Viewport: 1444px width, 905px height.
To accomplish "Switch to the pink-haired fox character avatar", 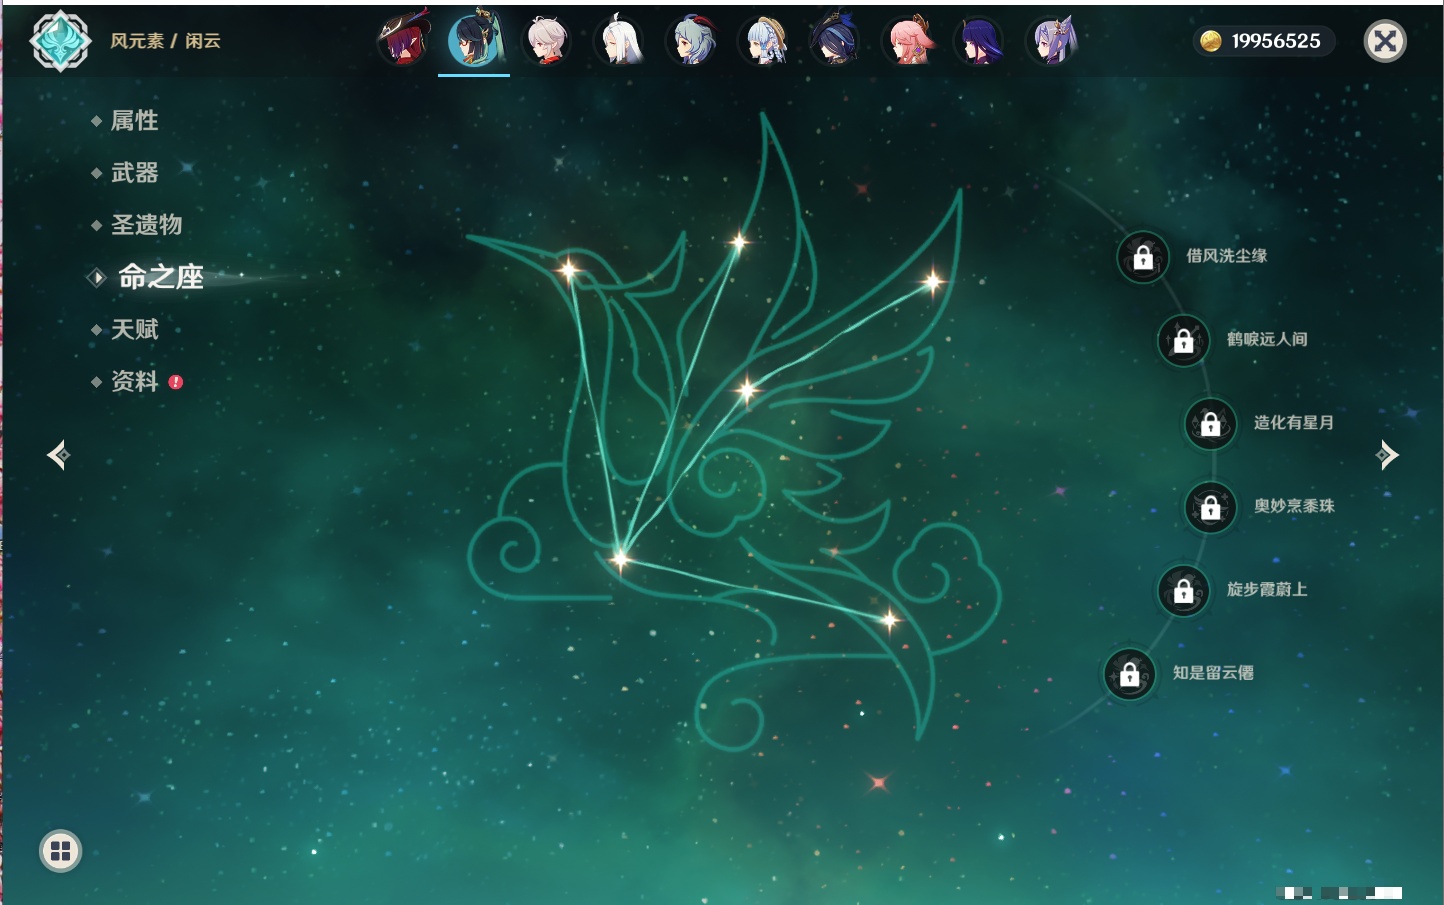I will click(908, 40).
